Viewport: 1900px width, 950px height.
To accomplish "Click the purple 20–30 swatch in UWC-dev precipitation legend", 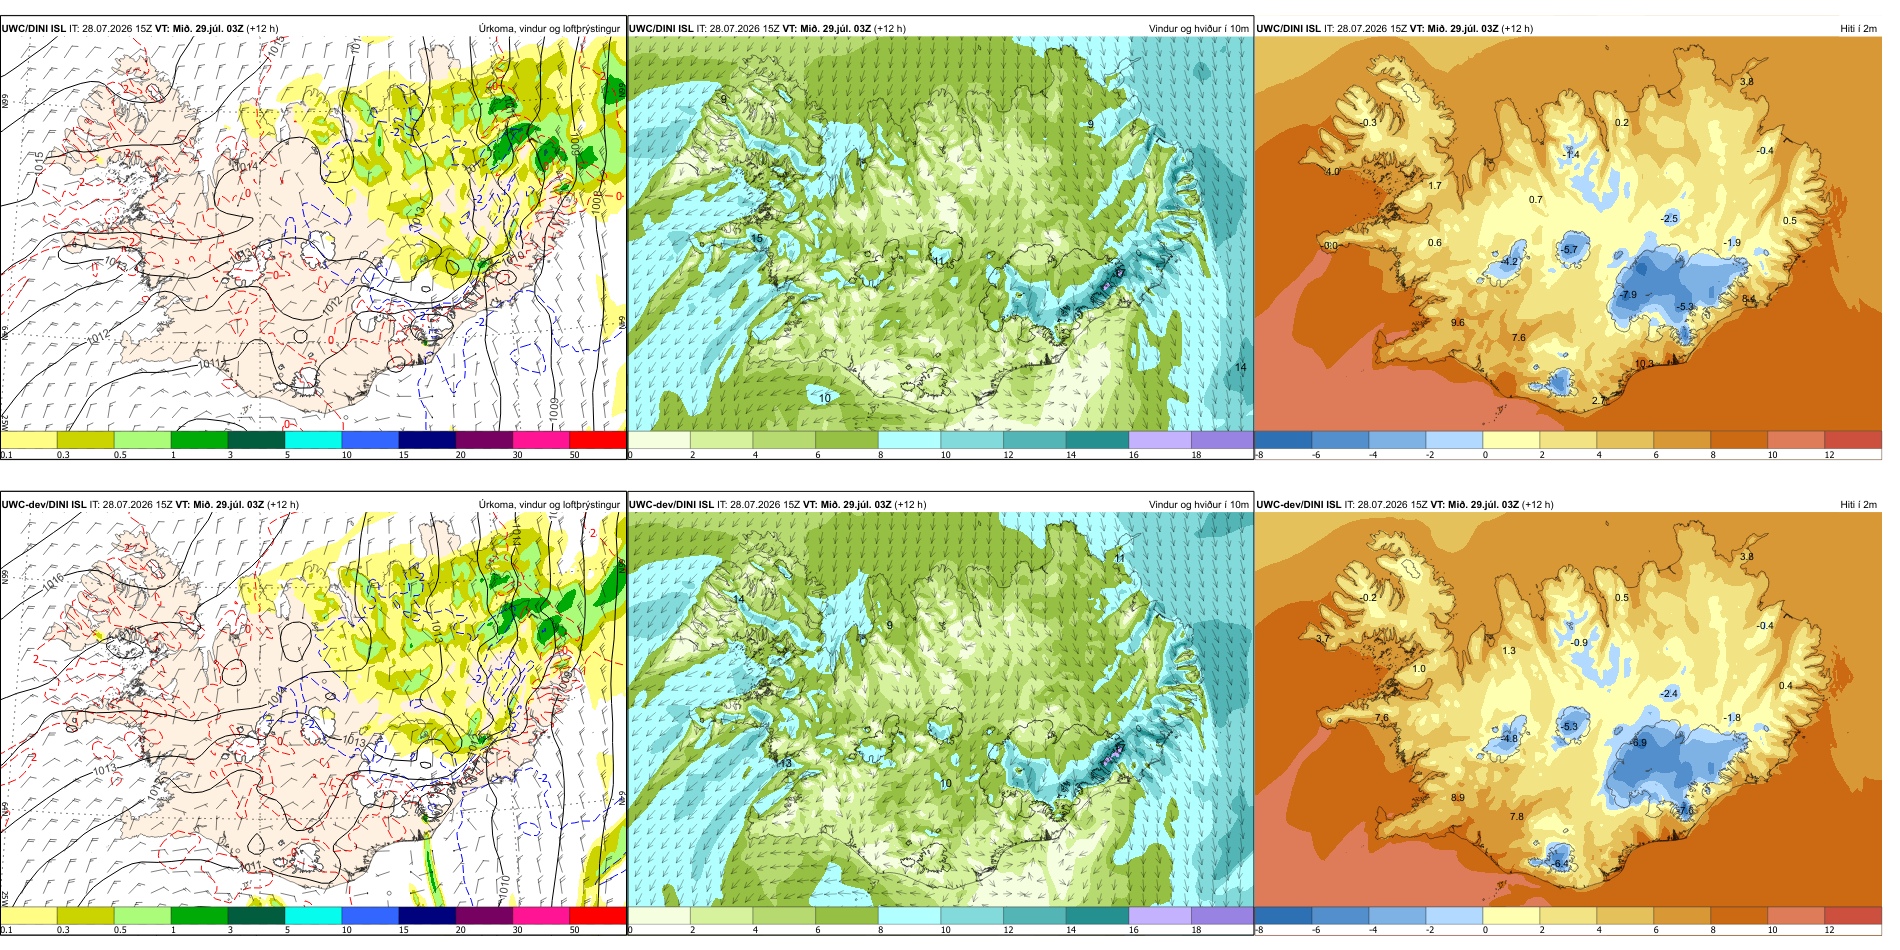I will coord(484,915).
